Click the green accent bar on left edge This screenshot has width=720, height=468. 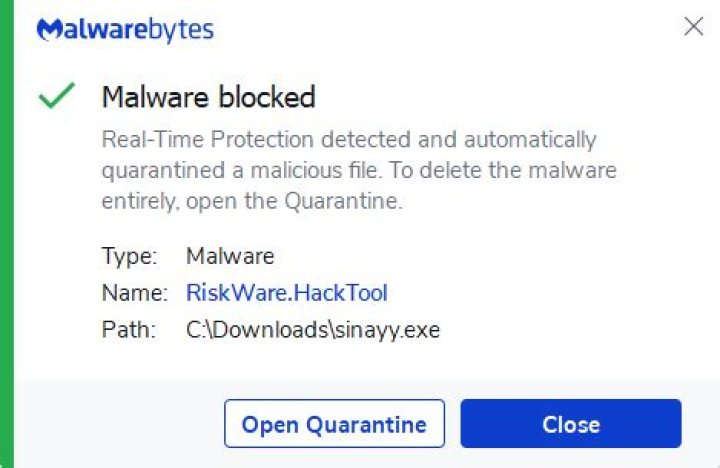tap(6, 234)
